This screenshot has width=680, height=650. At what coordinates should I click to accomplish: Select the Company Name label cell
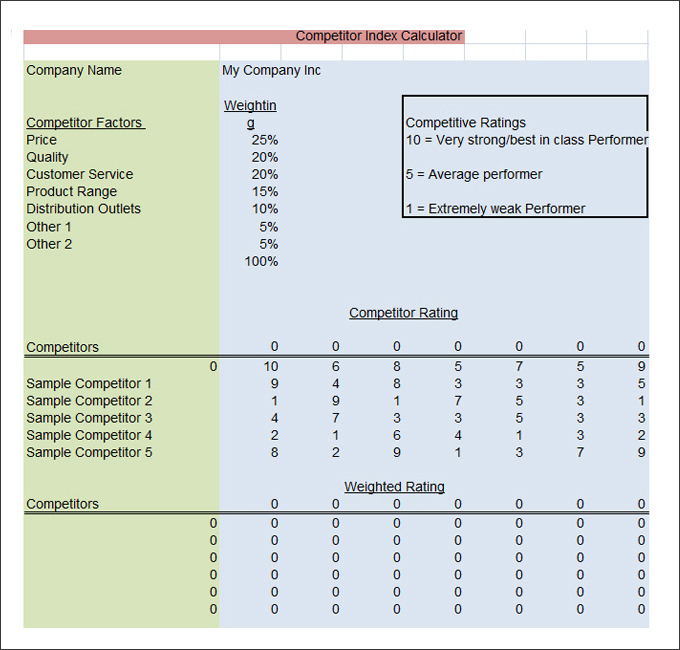tap(74, 70)
